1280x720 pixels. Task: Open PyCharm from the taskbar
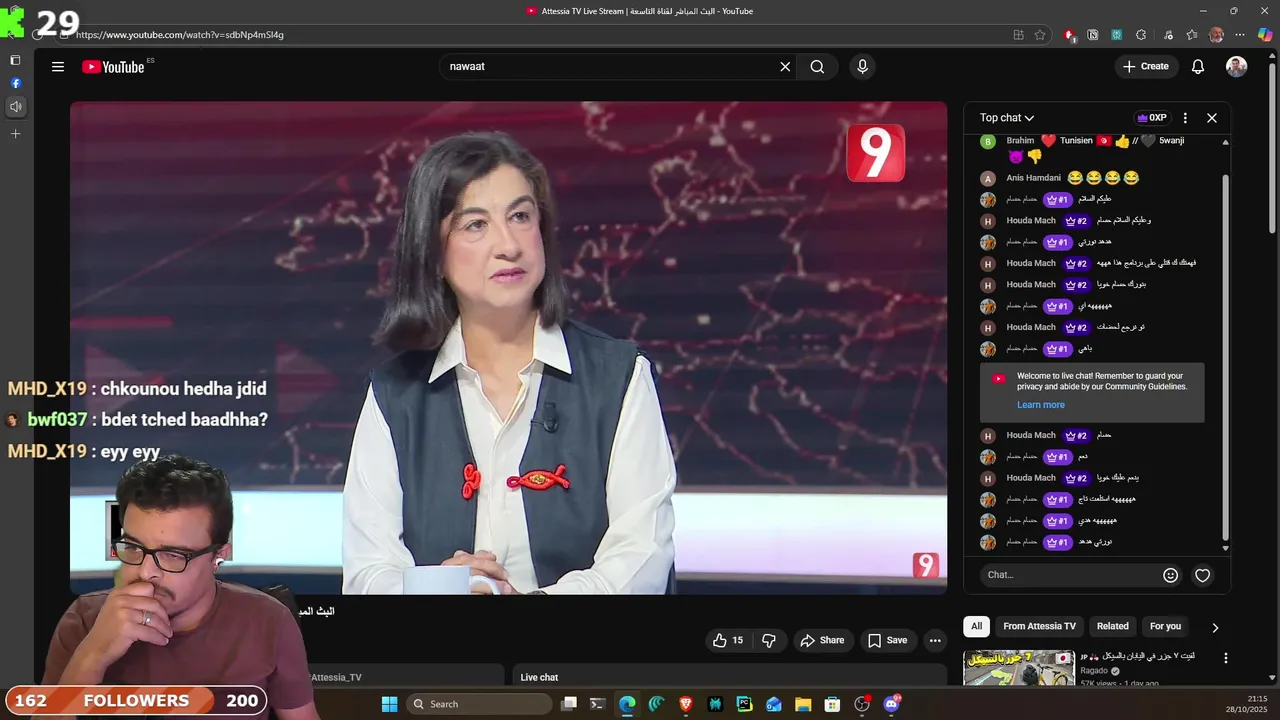click(x=744, y=704)
